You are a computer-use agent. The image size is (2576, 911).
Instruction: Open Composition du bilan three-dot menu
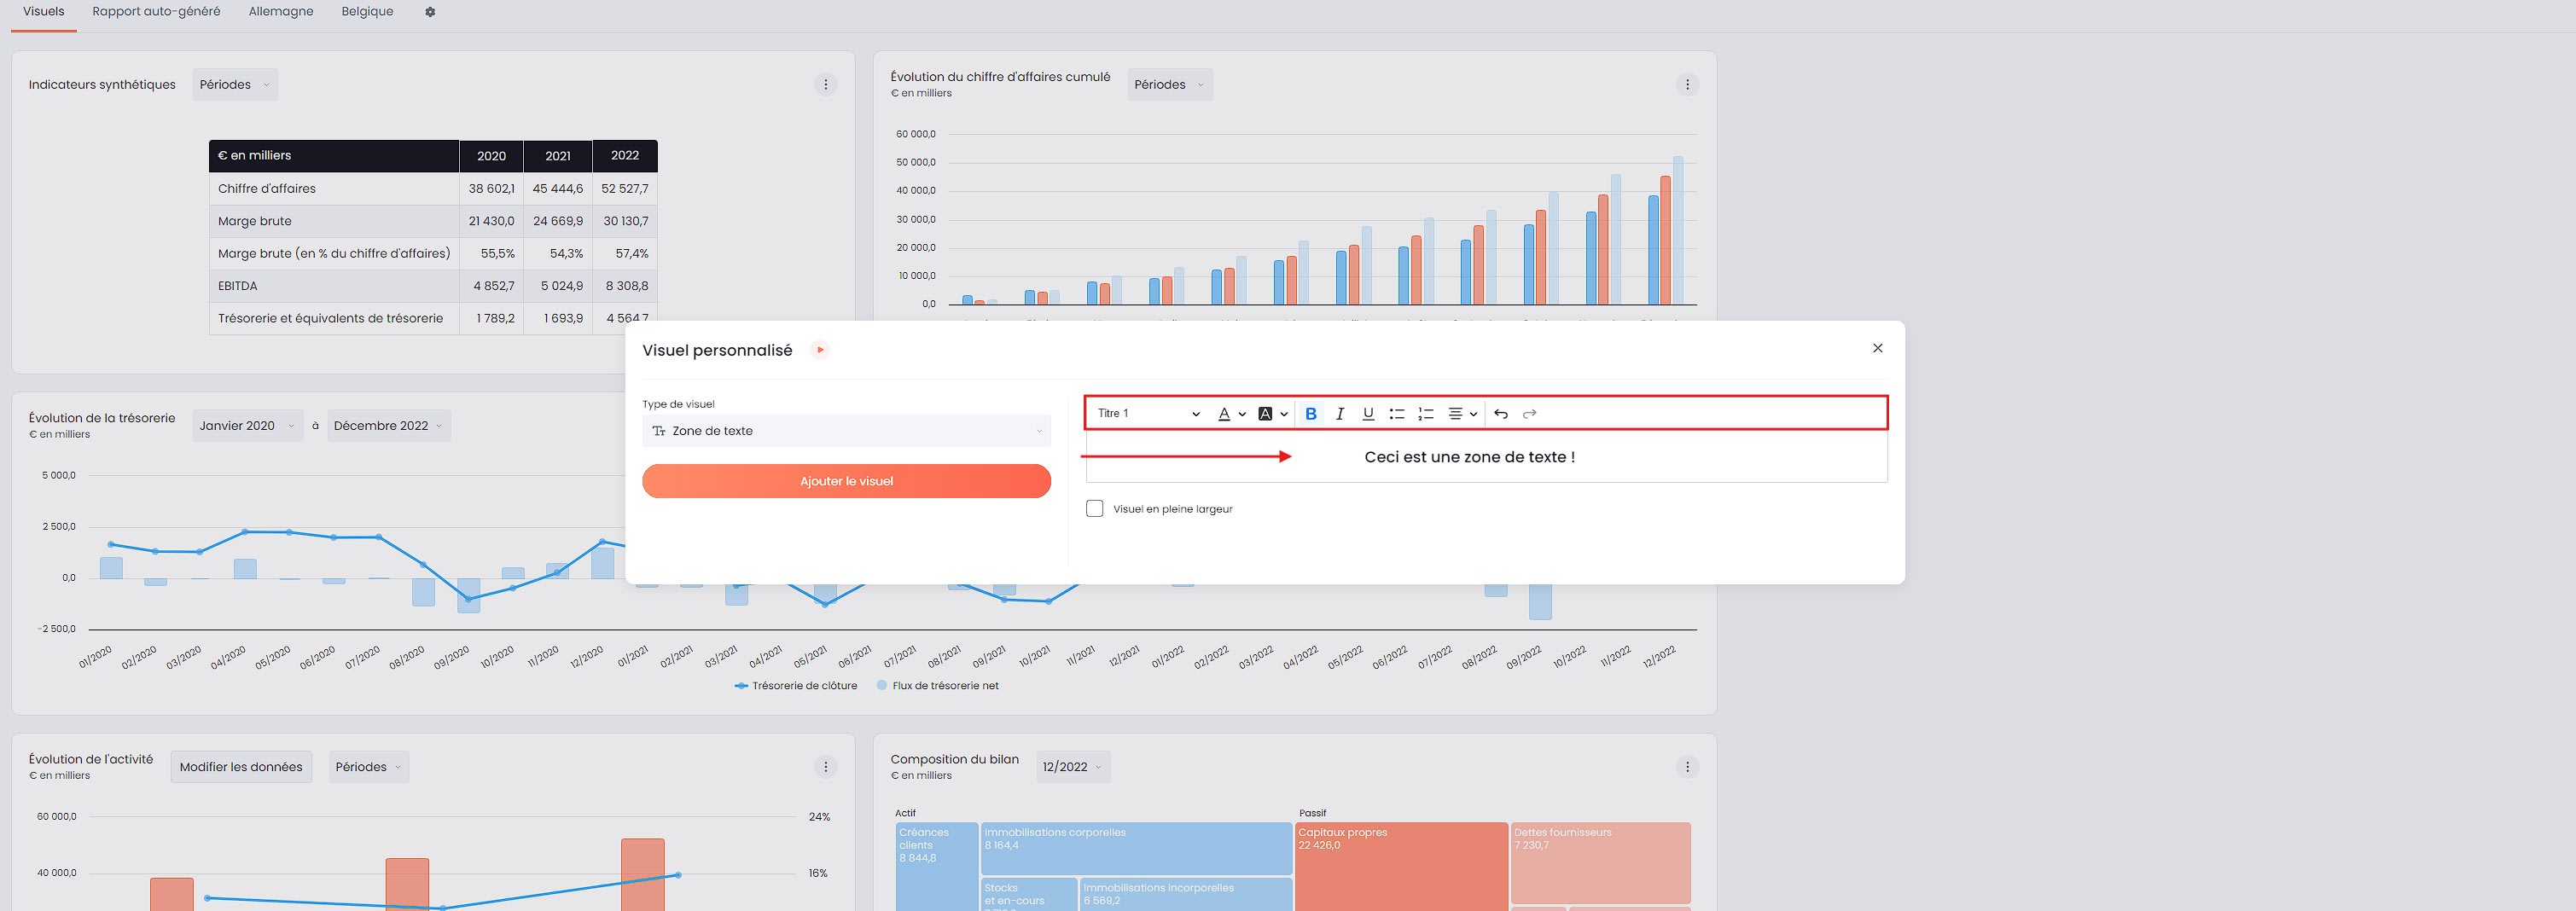pyautogui.click(x=1687, y=767)
